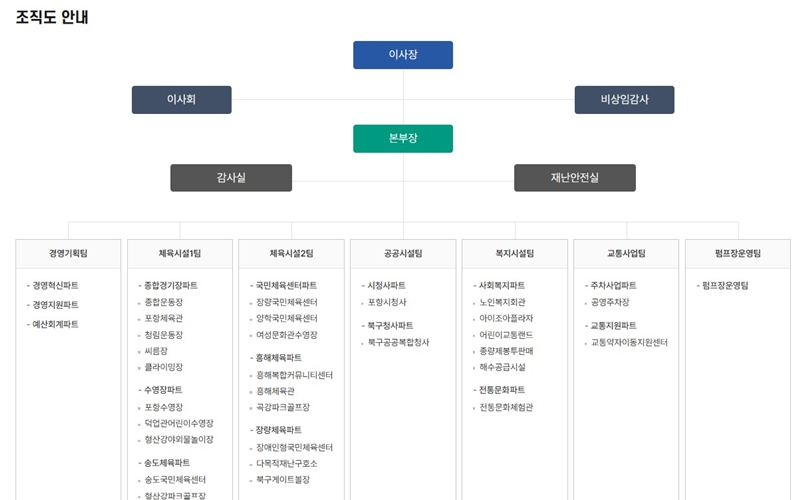Click the green 본부장 box
The width and height of the screenshot is (800, 500).
coord(403,138)
